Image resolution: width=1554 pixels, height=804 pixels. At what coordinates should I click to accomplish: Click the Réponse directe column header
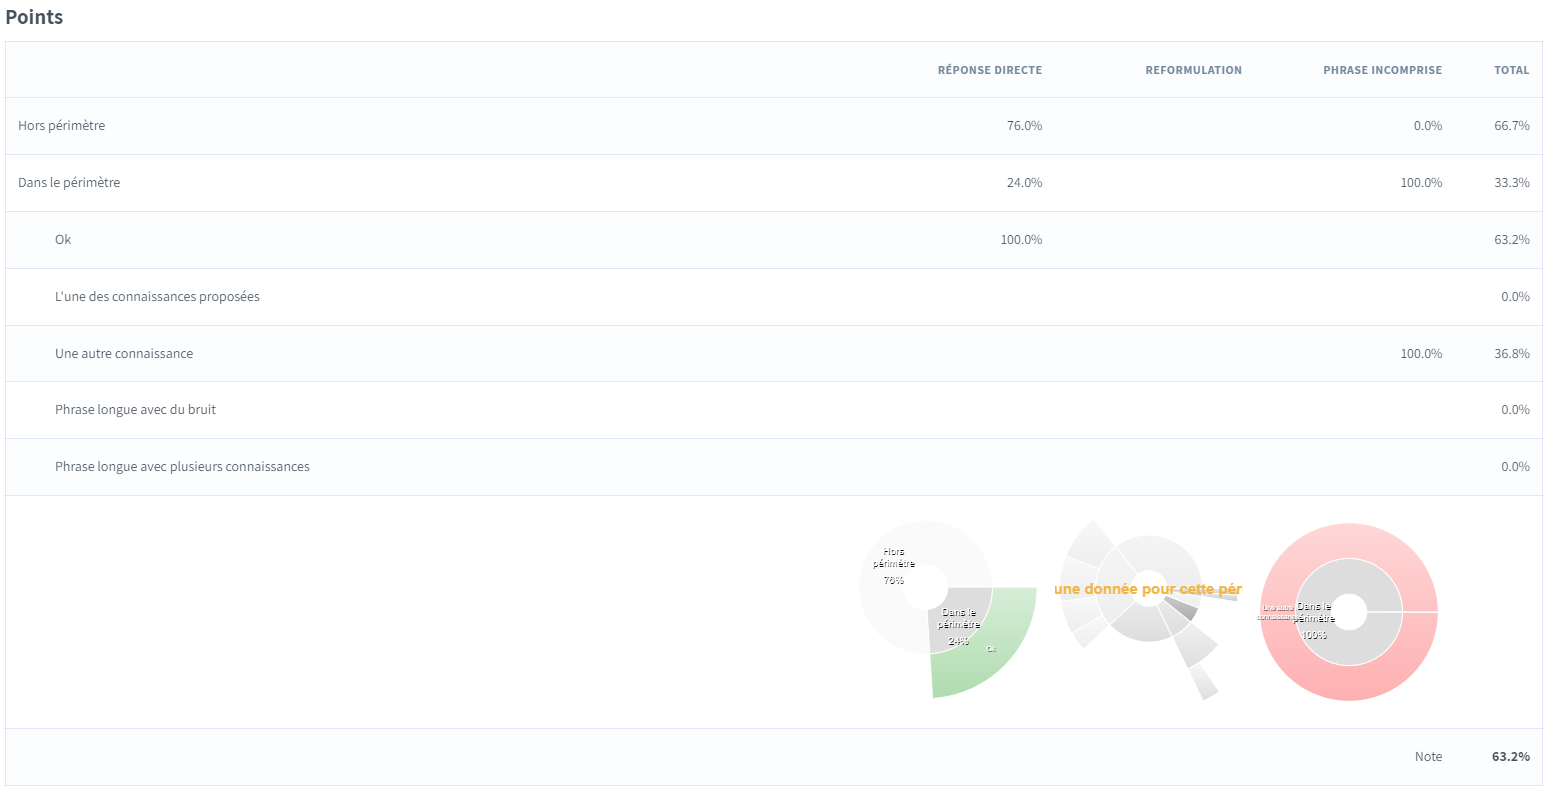pos(989,70)
